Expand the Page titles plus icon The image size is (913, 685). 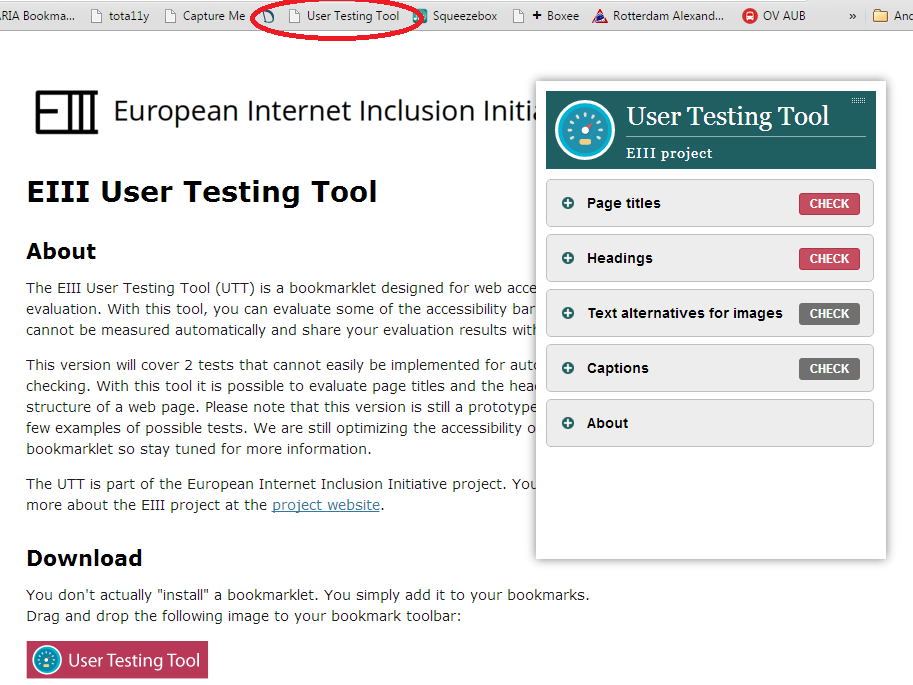coord(568,203)
